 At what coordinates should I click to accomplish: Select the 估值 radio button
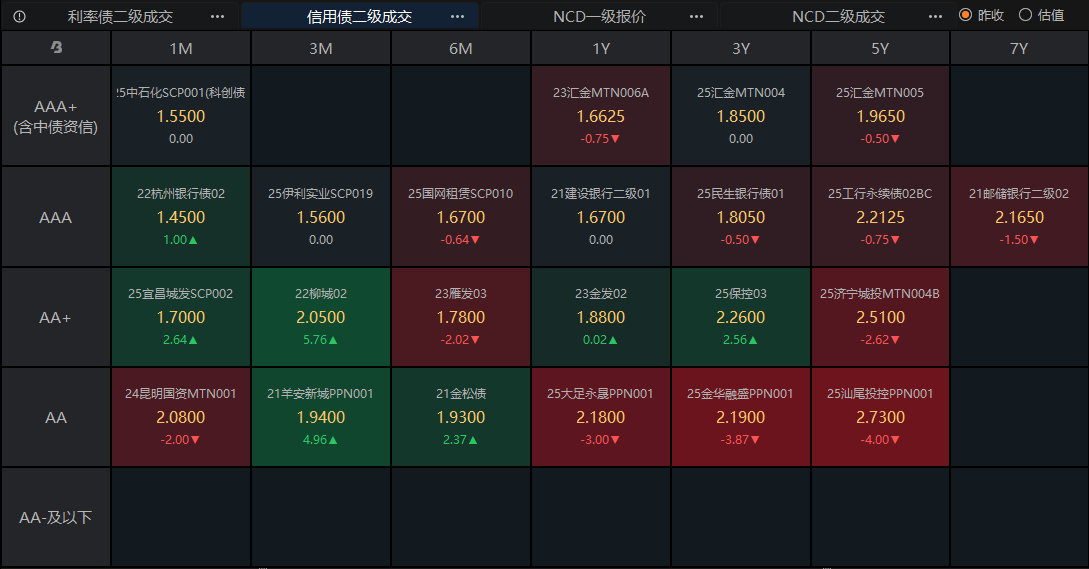(x=1025, y=15)
